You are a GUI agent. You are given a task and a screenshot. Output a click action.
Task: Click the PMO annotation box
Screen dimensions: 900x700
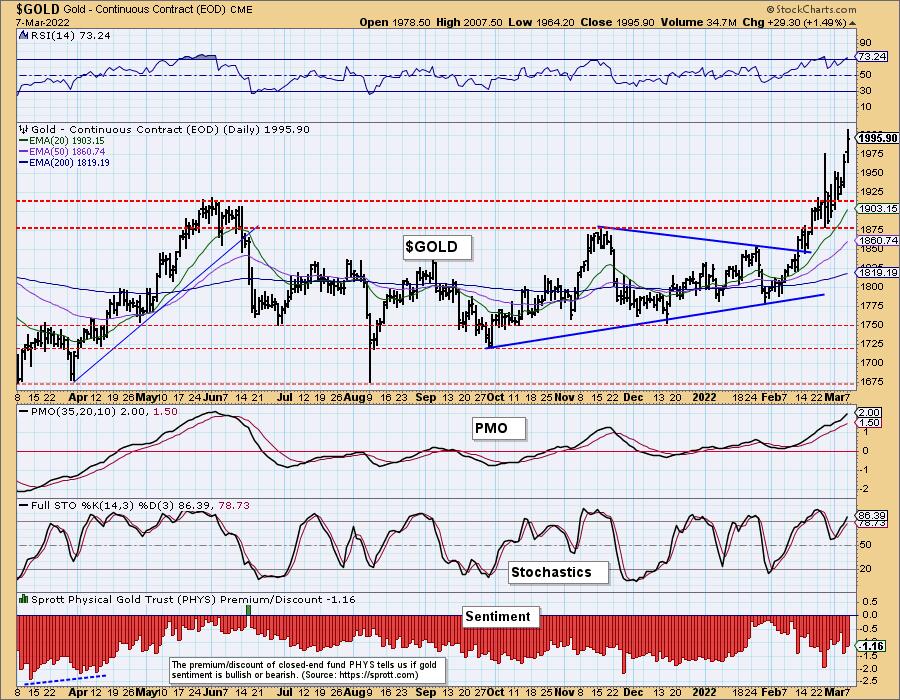(x=499, y=429)
